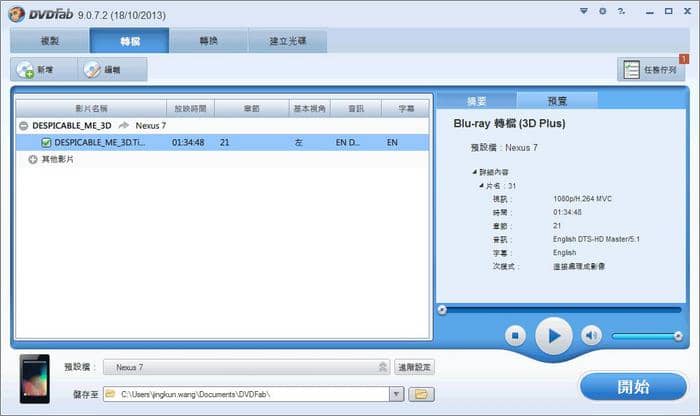Click the red task queue count badge

(683, 58)
